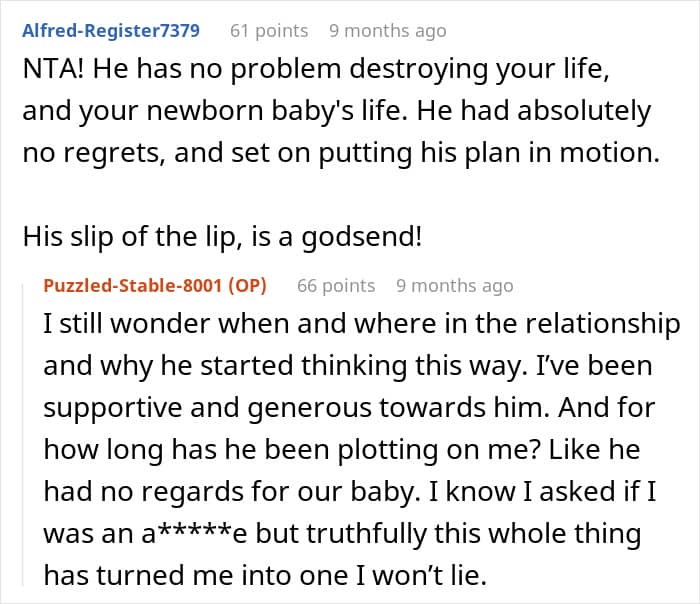The image size is (700, 604).
Task: Click the 61 points score
Action: pyautogui.click(x=269, y=31)
